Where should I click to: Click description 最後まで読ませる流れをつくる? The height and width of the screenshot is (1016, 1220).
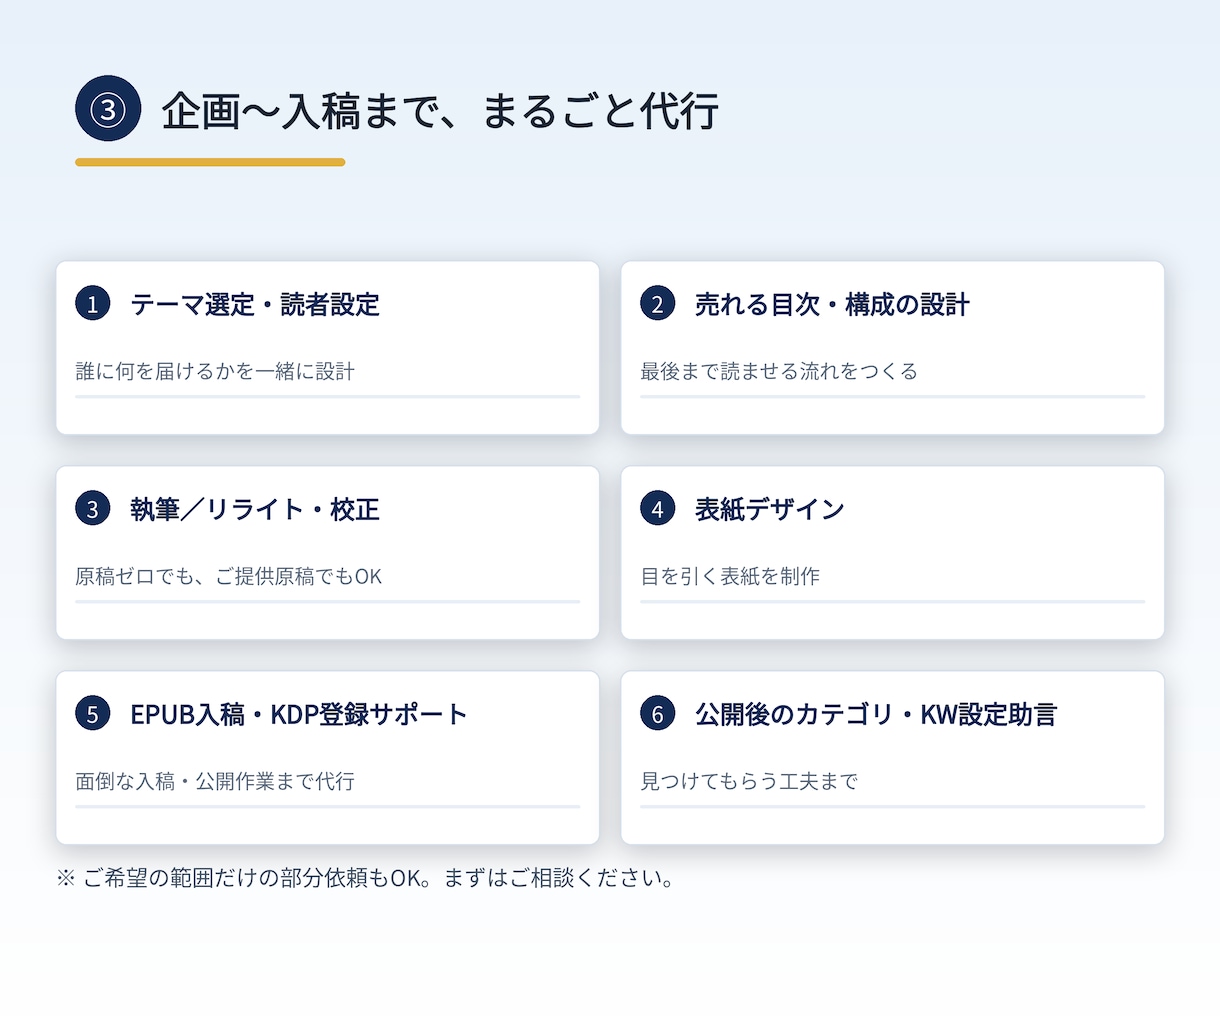point(779,371)
